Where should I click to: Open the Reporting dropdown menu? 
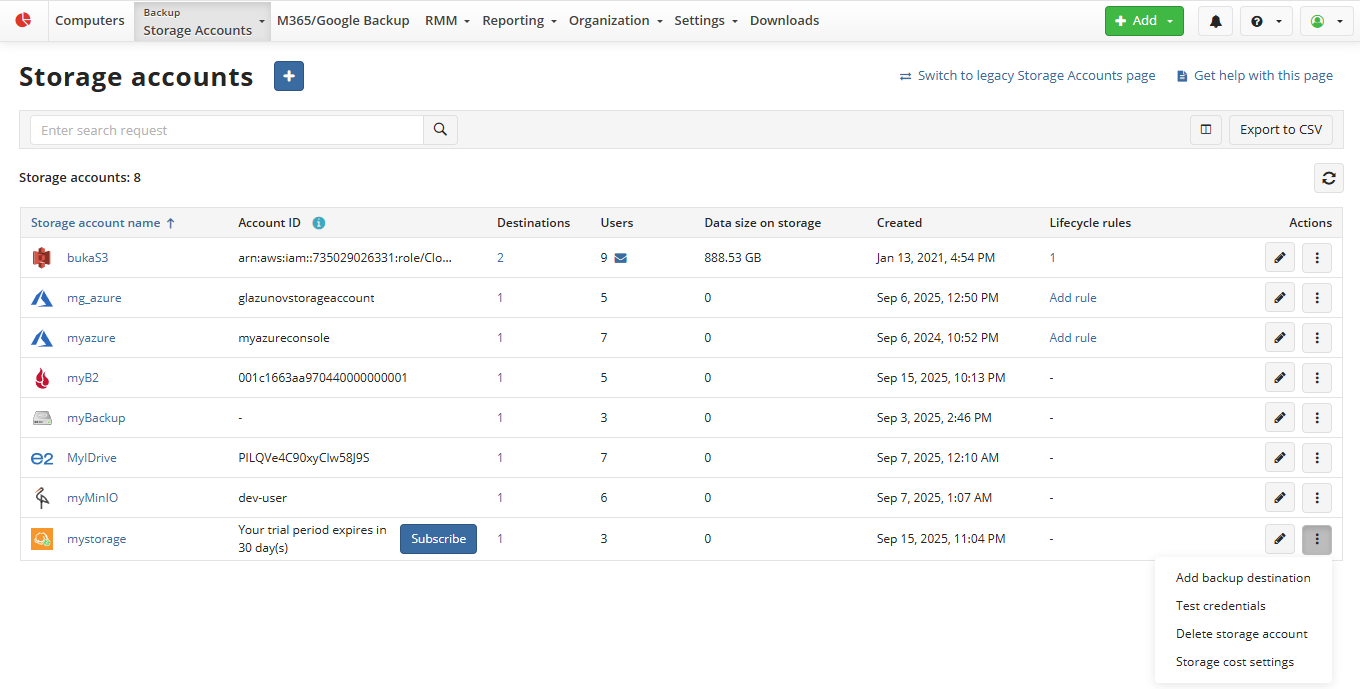point(519,21)
